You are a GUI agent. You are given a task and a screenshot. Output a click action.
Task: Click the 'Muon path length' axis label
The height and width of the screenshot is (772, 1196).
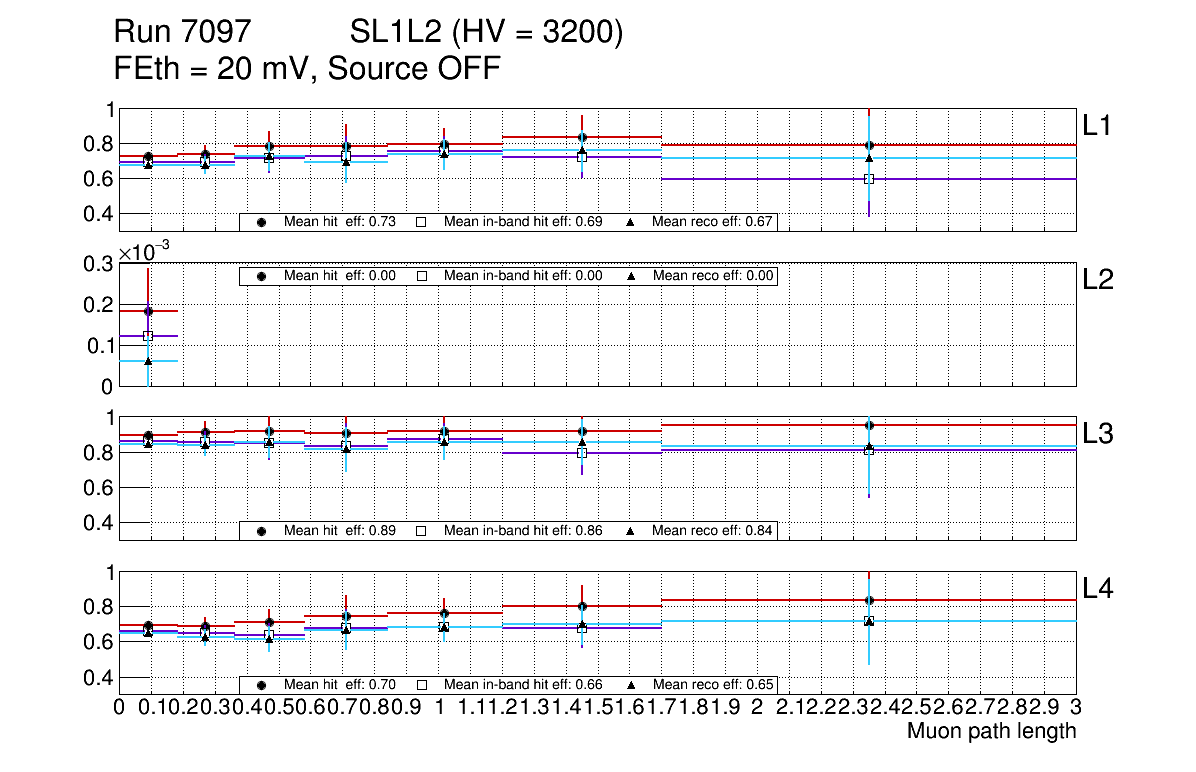(991, 731)
